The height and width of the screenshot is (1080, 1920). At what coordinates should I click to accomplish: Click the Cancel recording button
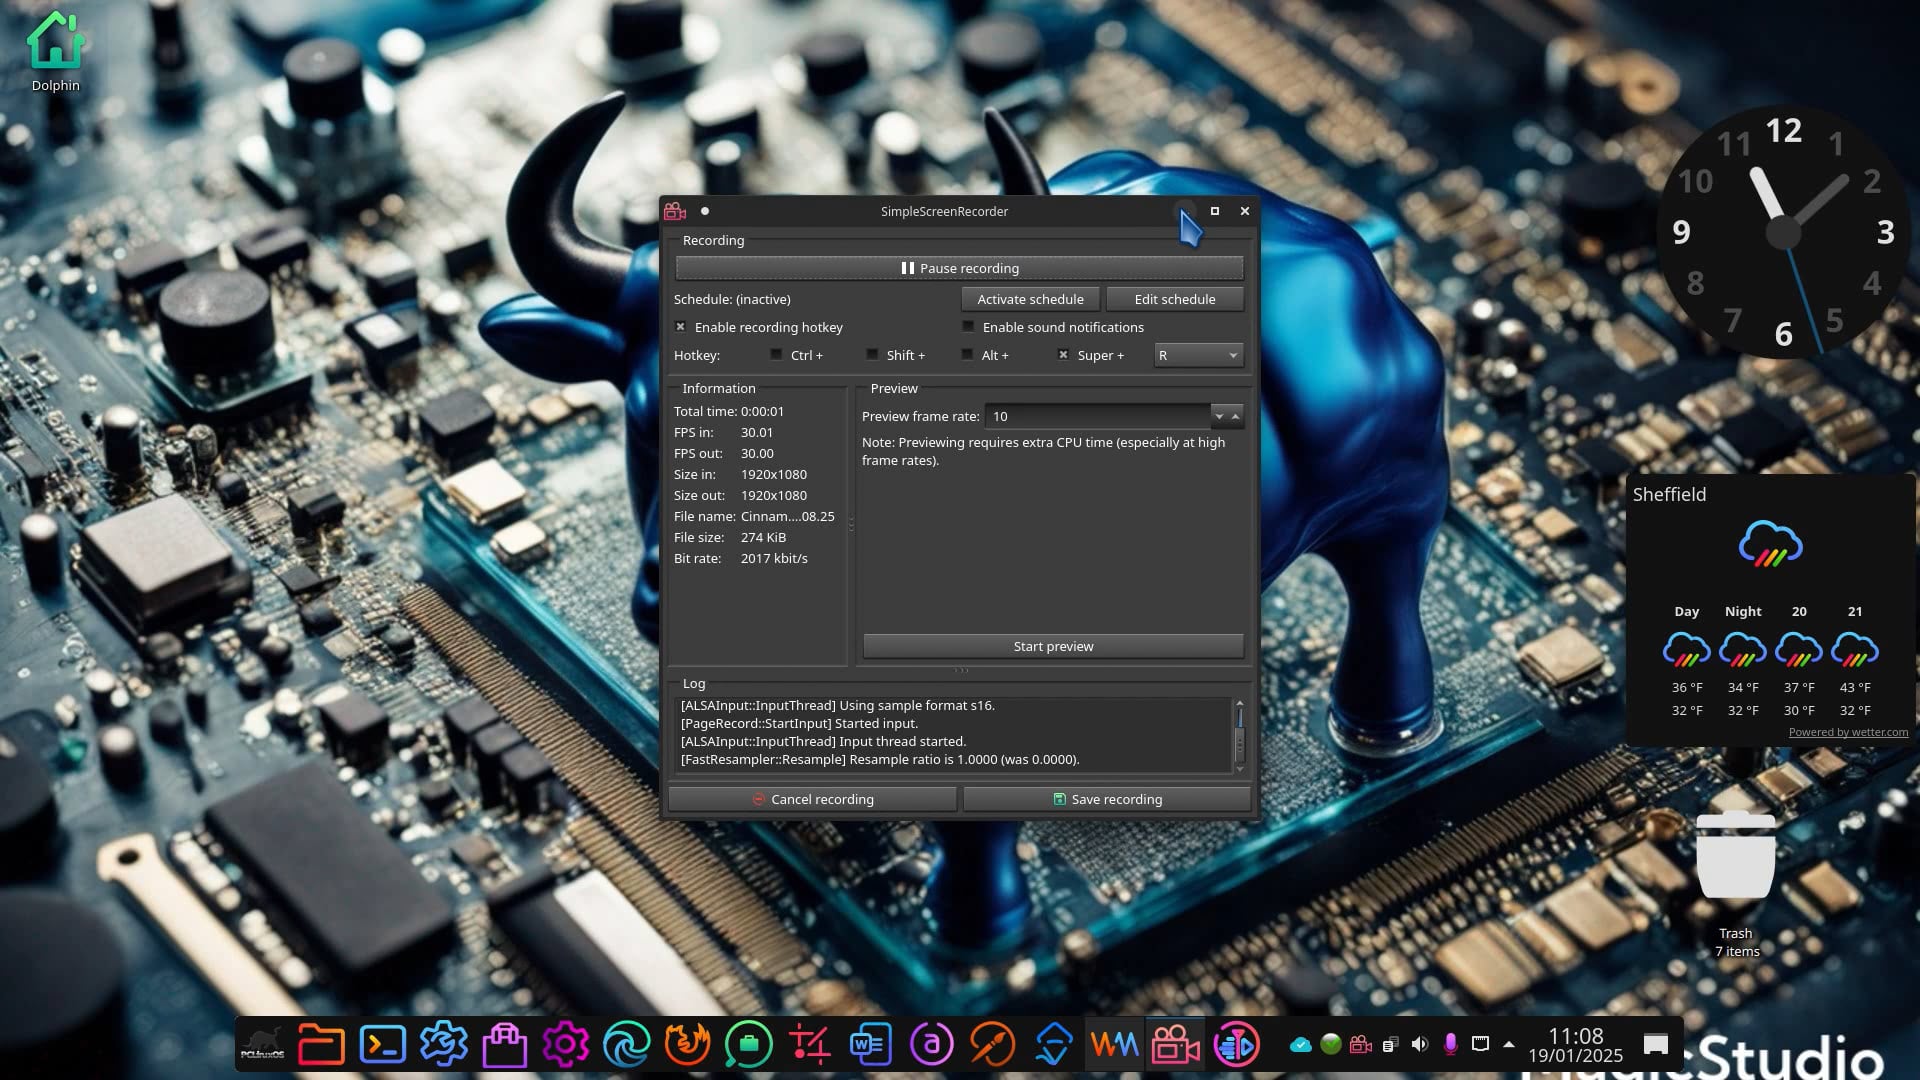pos(812,799)
